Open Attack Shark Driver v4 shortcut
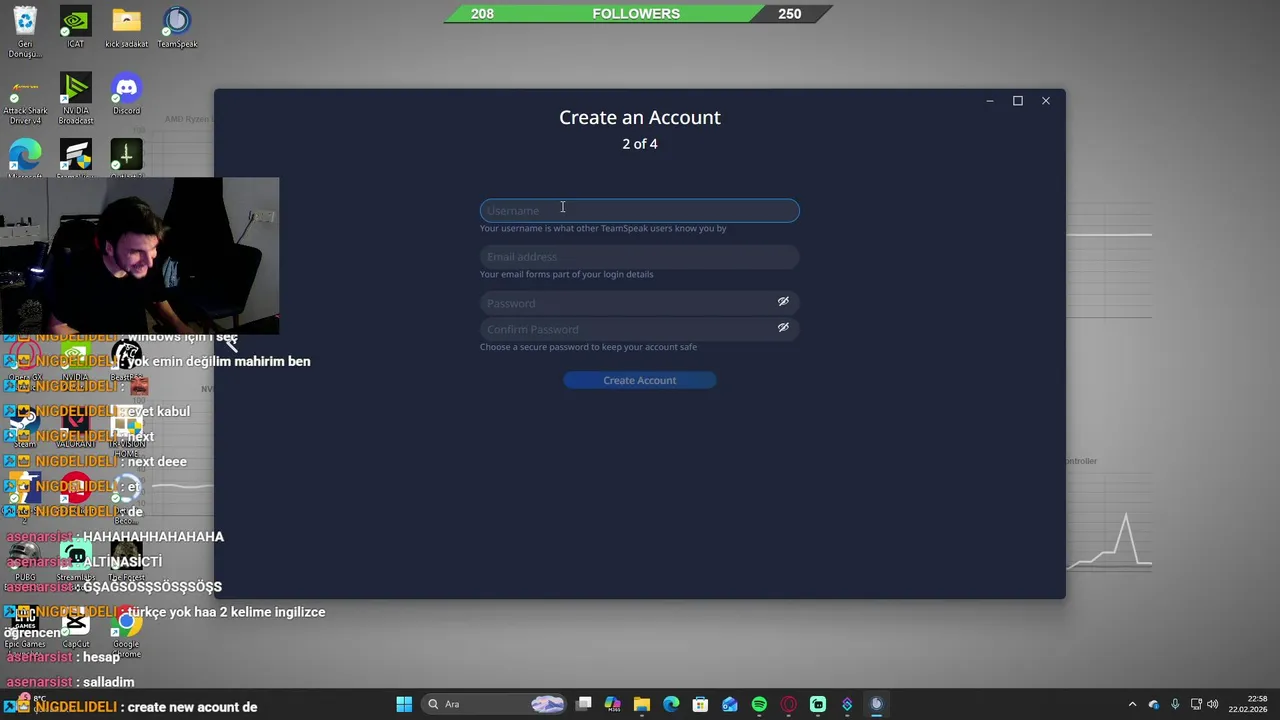Screen dimensions: 1280x720 pyautogui.click(x=25, y=99)
